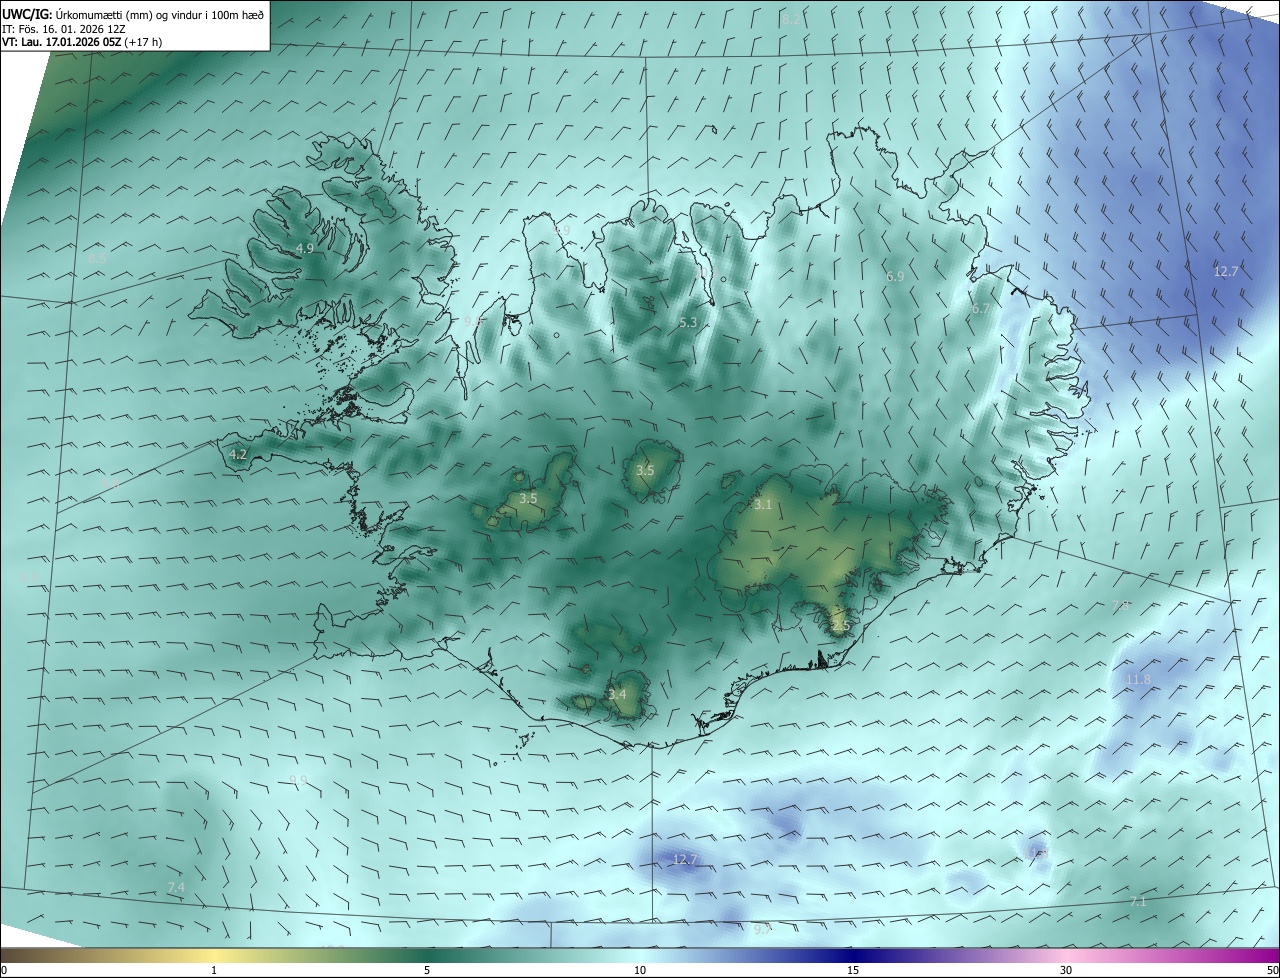The image size is (1280, 978).
Task: Click the 12.7 value south of Iceland
Action: (685, 859)
